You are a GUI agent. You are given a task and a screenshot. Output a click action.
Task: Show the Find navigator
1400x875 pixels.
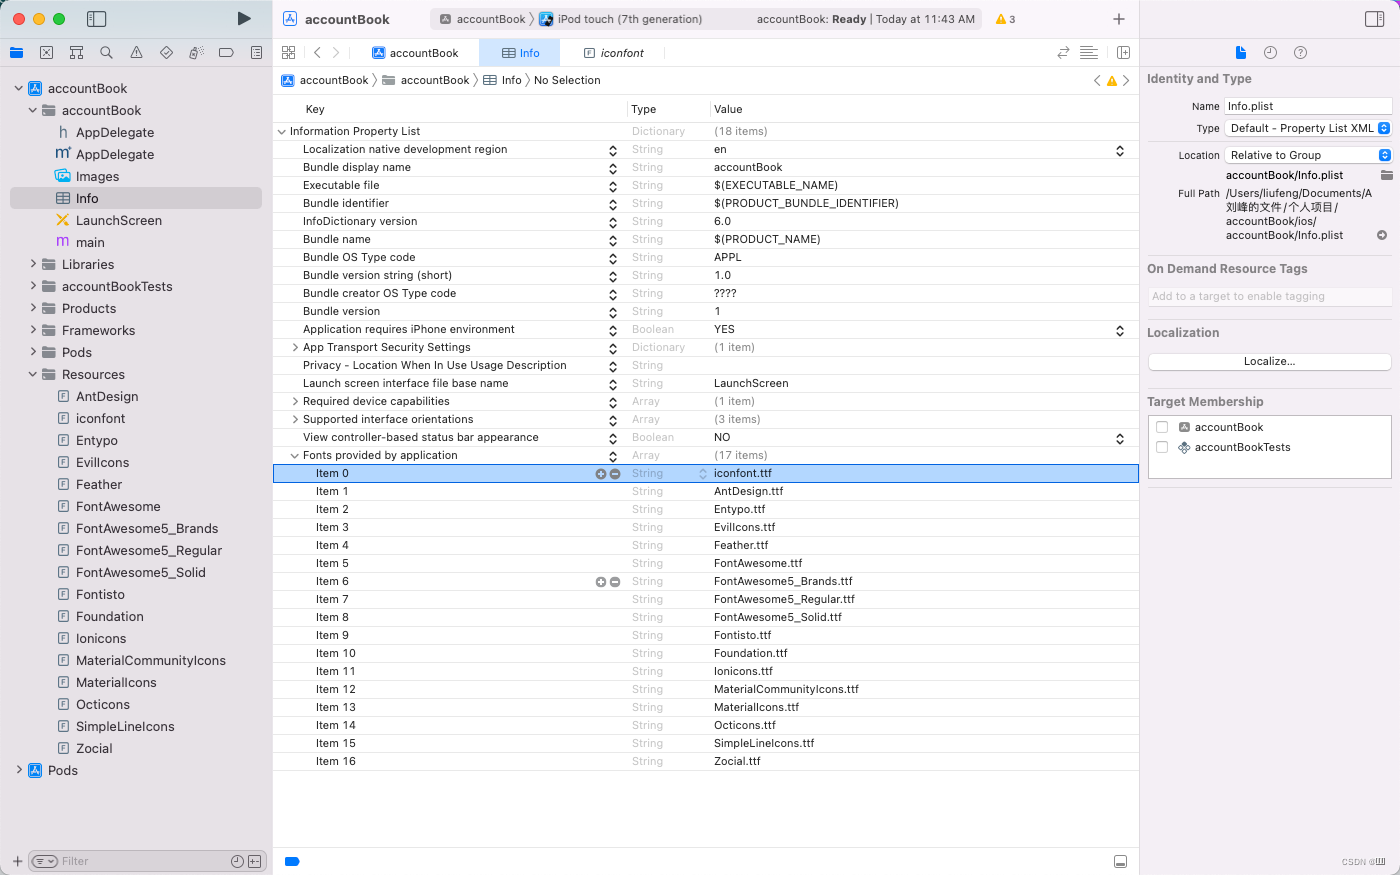[106, 53]
